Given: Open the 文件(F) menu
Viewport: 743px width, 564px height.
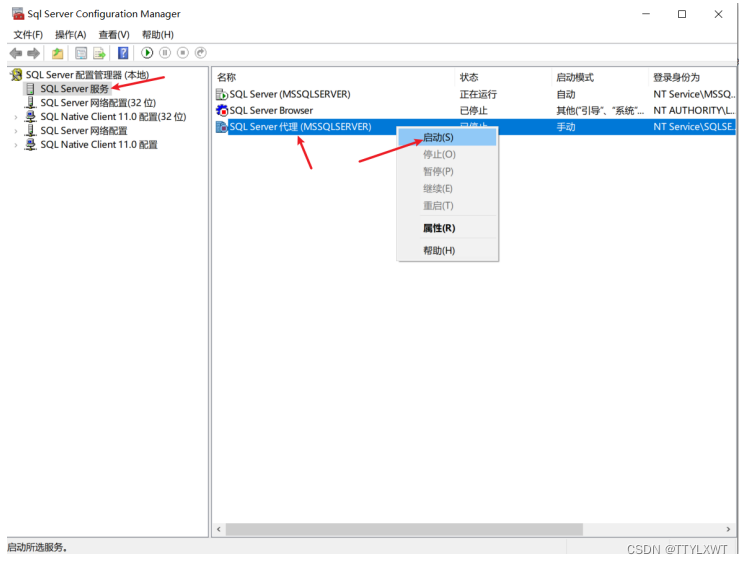Looking at the screenshot, I should click(x=28, y=35).
